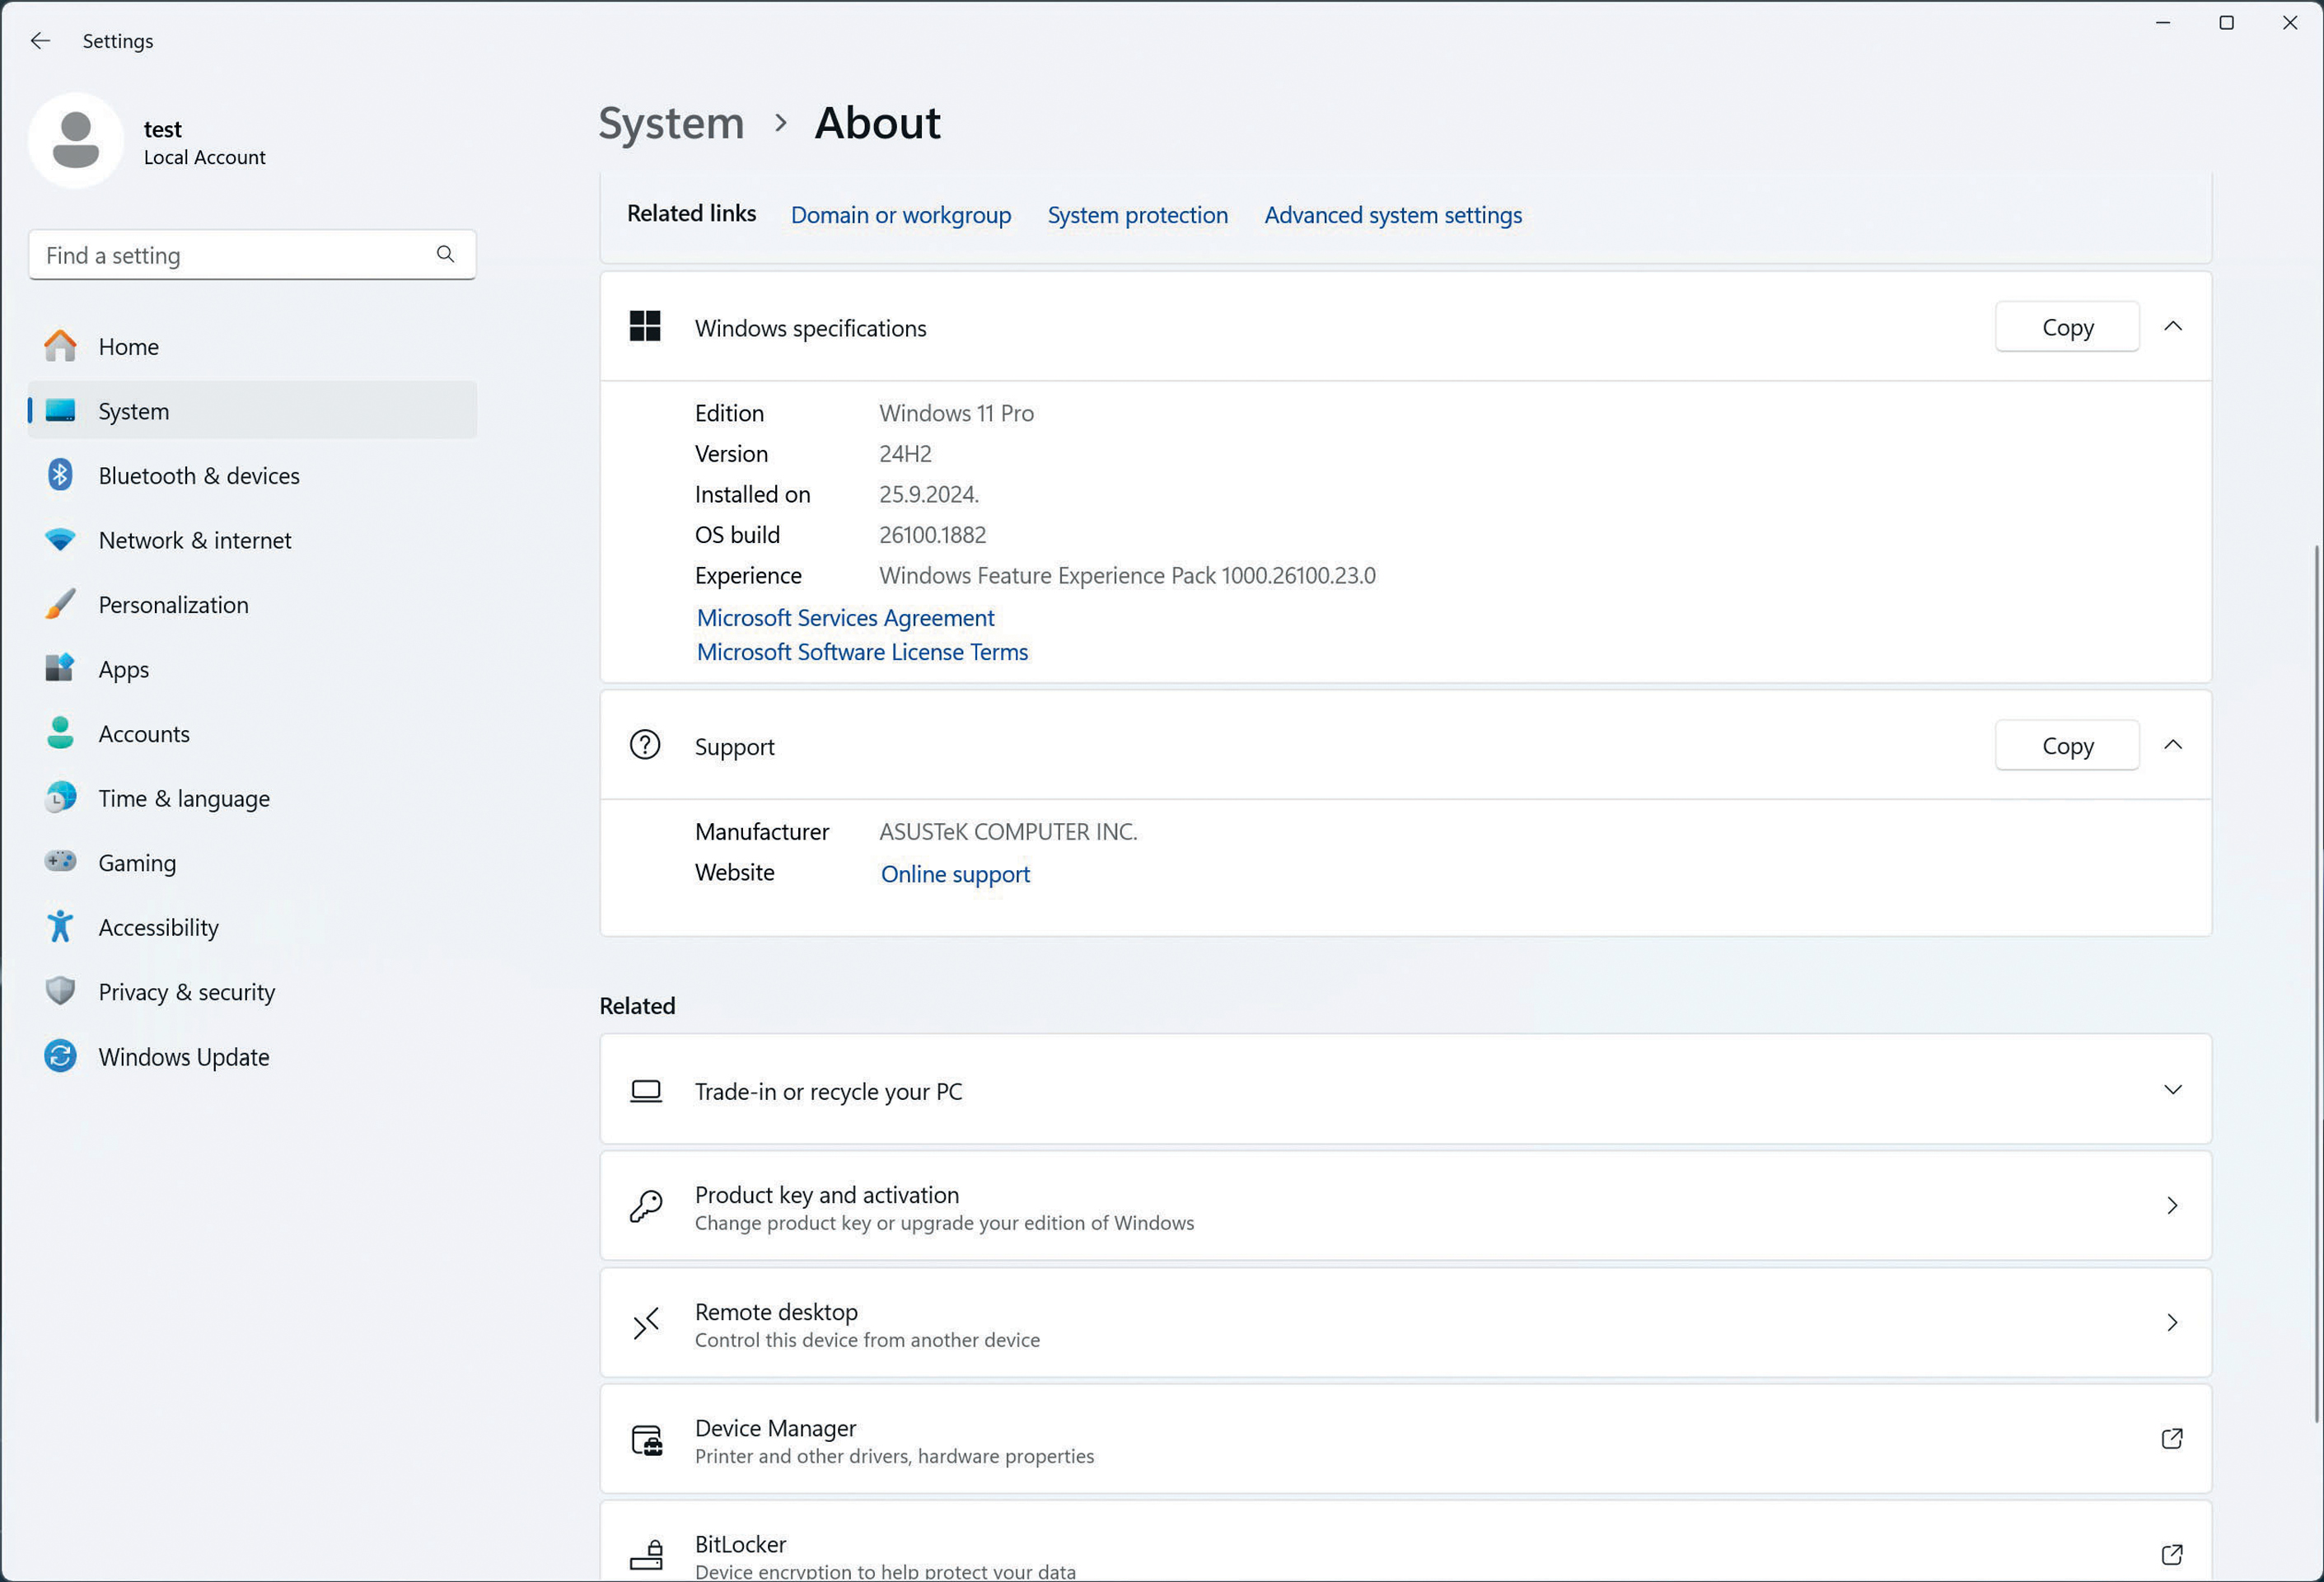
Task: Maximize the Settings window
Action: click(2226, 23)
